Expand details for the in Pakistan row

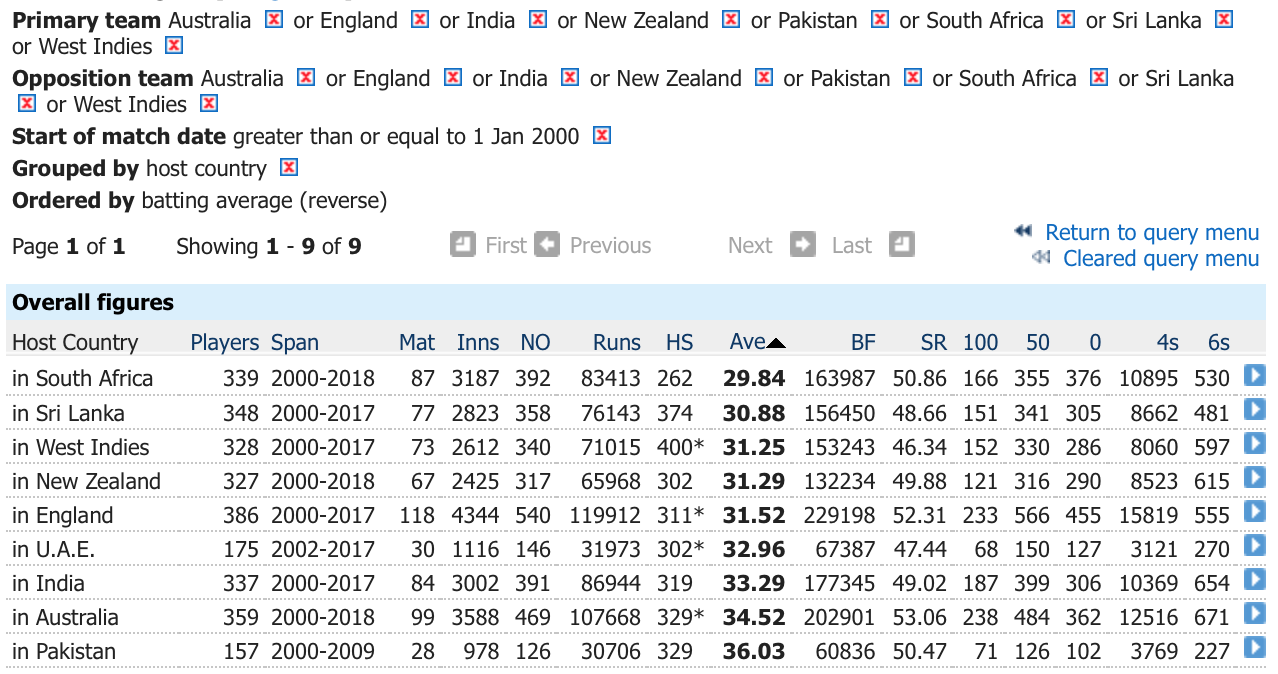tap(1254, 648)
